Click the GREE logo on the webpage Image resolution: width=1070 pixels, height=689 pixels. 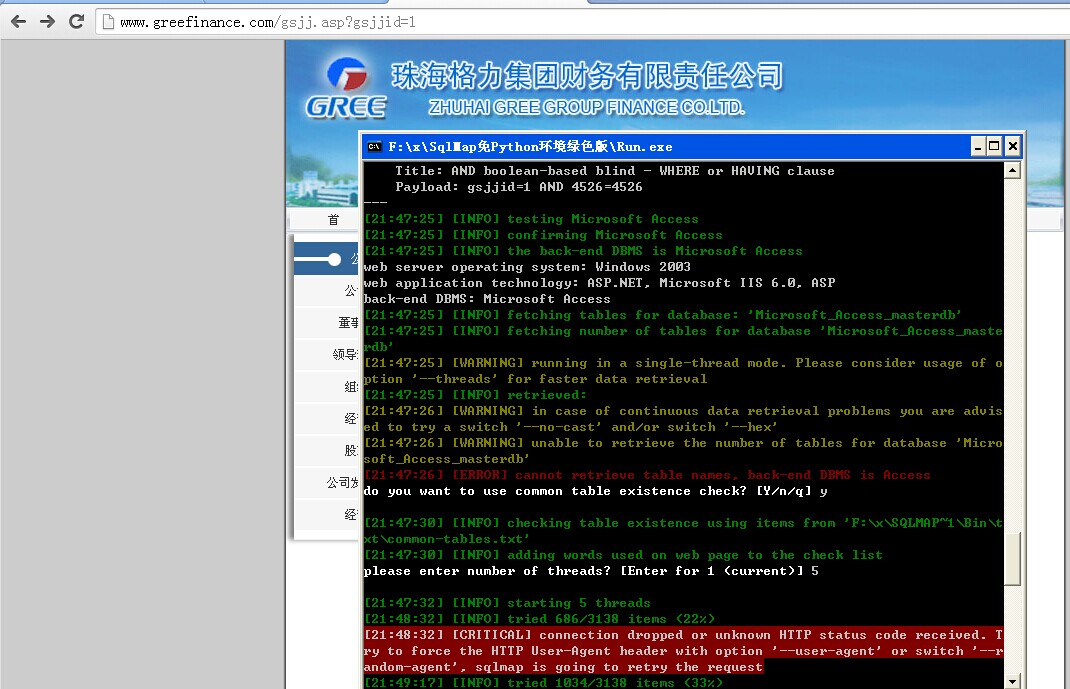pos(346,88)
